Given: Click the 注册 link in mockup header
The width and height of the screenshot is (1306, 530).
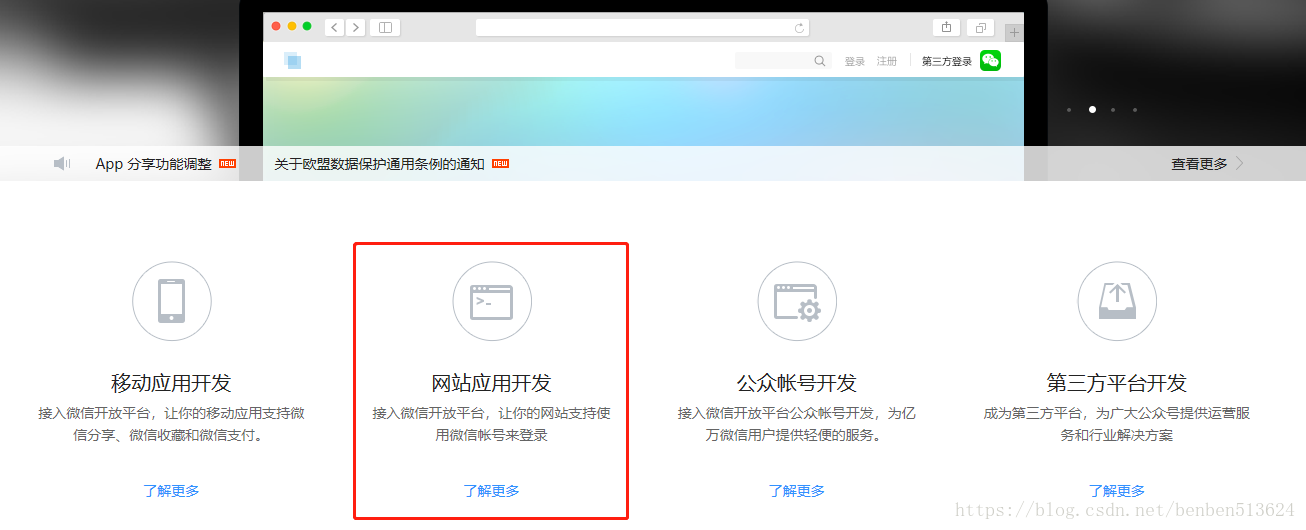Looking at the screenshot, I should 887,62.
